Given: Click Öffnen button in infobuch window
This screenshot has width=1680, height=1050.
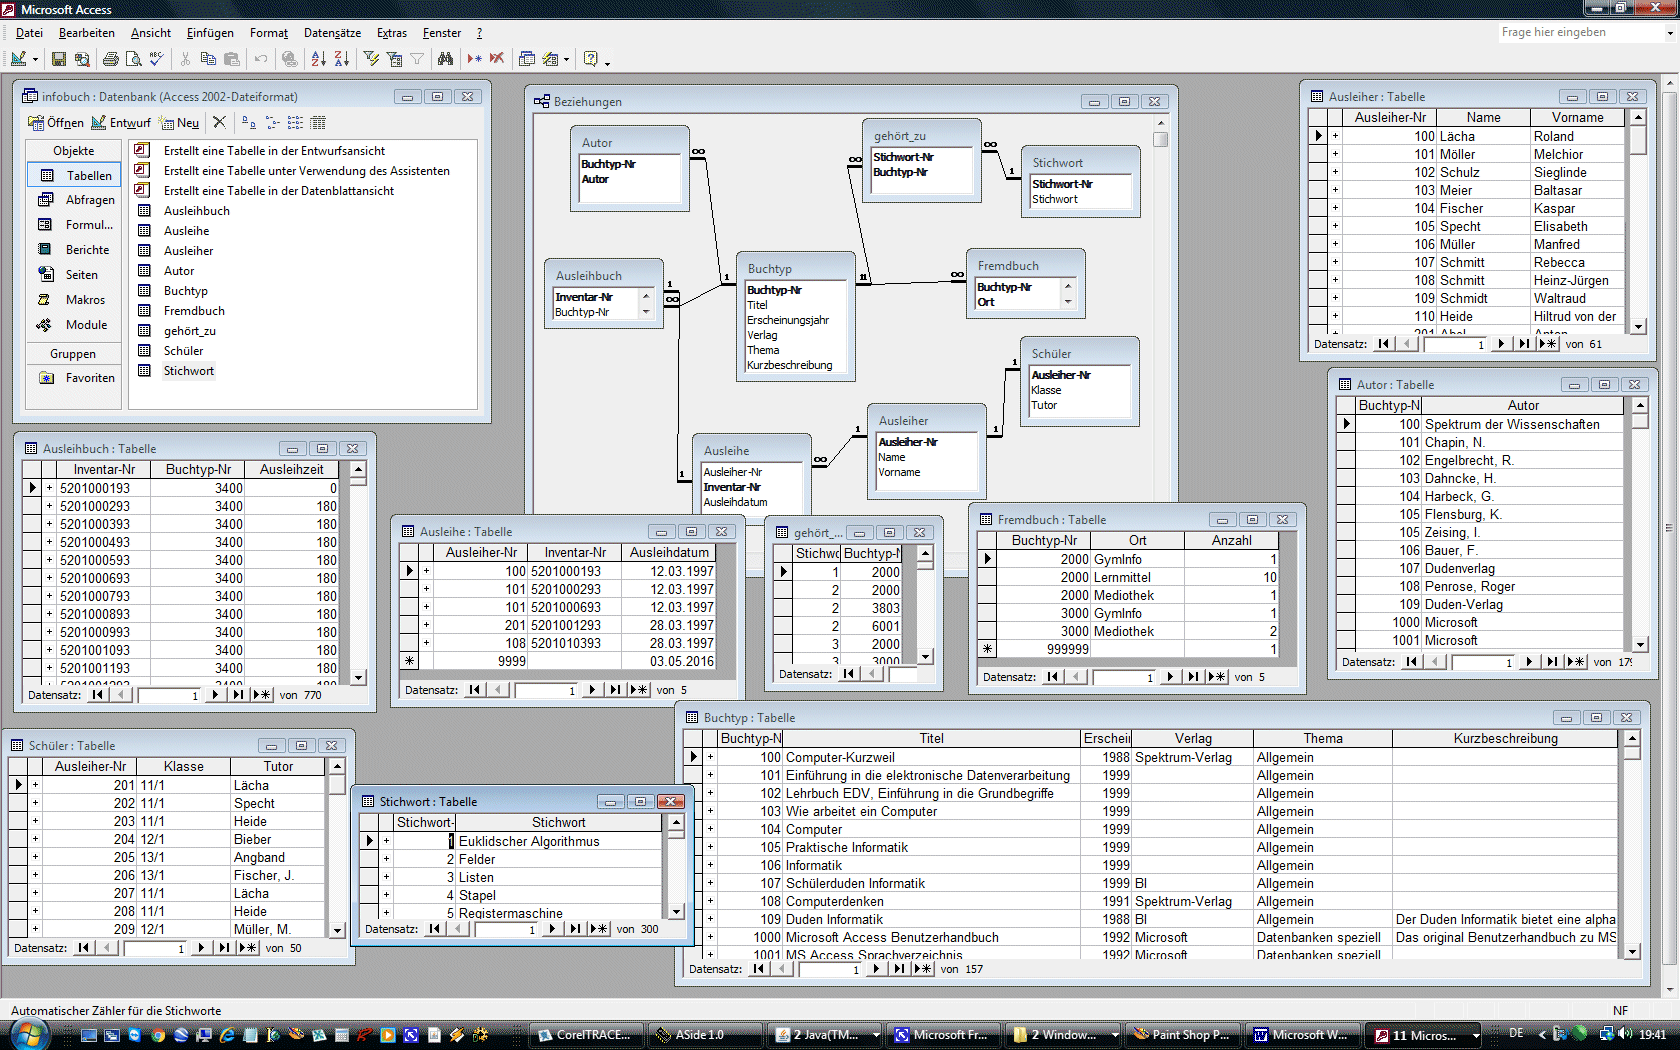Looking at the screenshot, I should coord(56,123).
